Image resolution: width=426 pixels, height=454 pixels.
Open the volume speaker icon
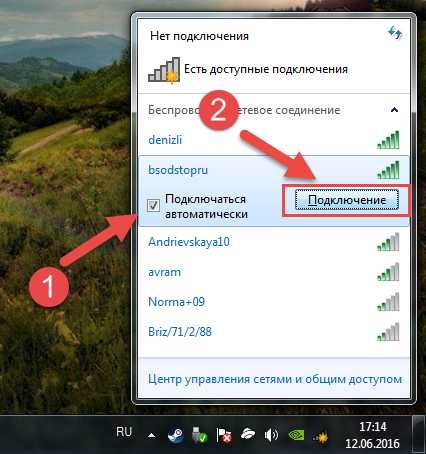271,435
